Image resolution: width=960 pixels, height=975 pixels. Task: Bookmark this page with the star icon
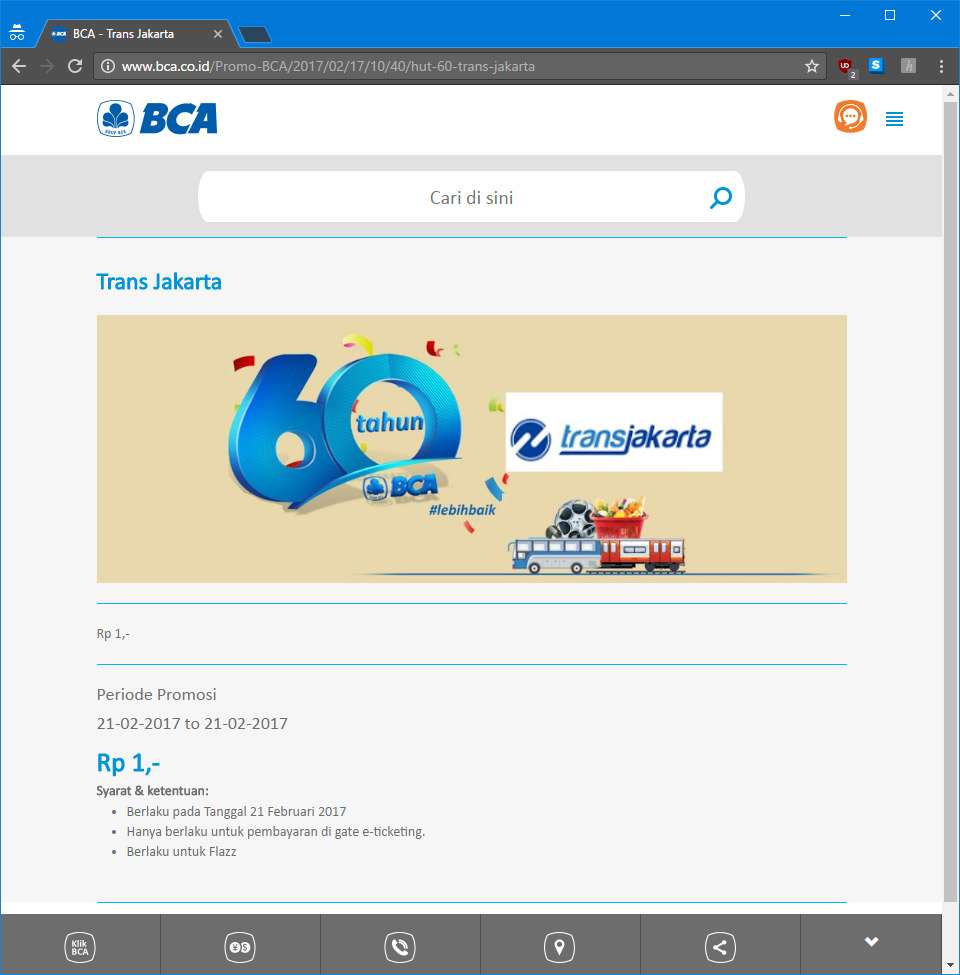[811, 66]
